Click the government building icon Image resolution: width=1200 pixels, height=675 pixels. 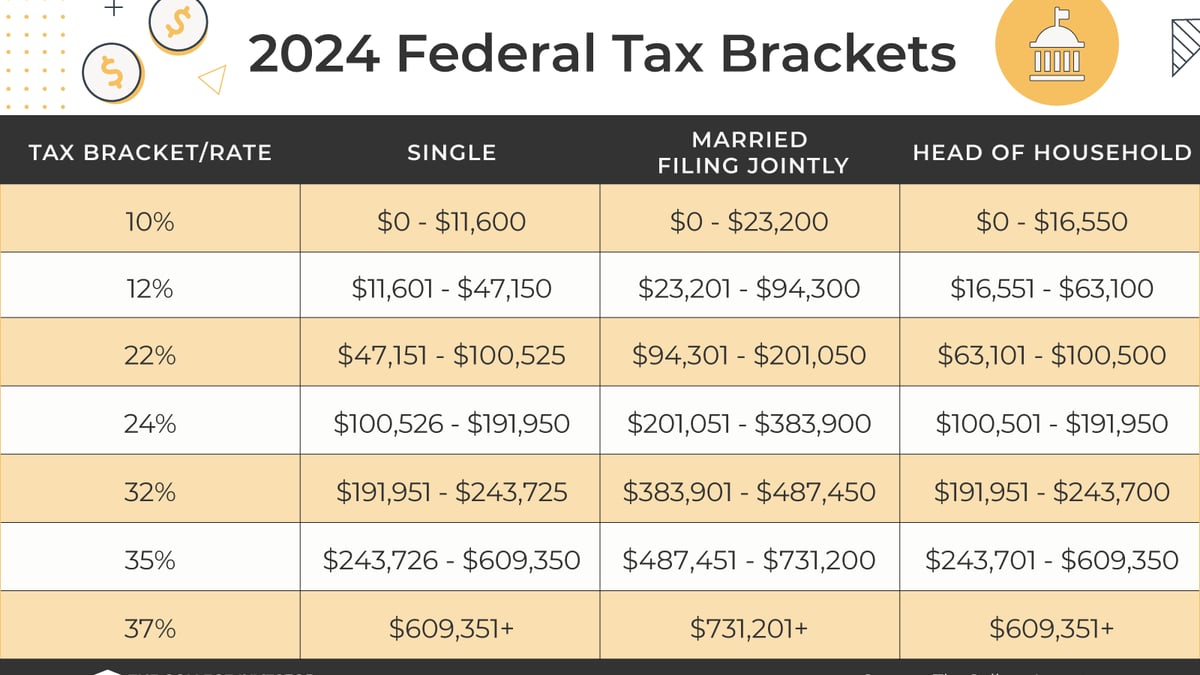pyautogui.click(x=1055, y=52)
